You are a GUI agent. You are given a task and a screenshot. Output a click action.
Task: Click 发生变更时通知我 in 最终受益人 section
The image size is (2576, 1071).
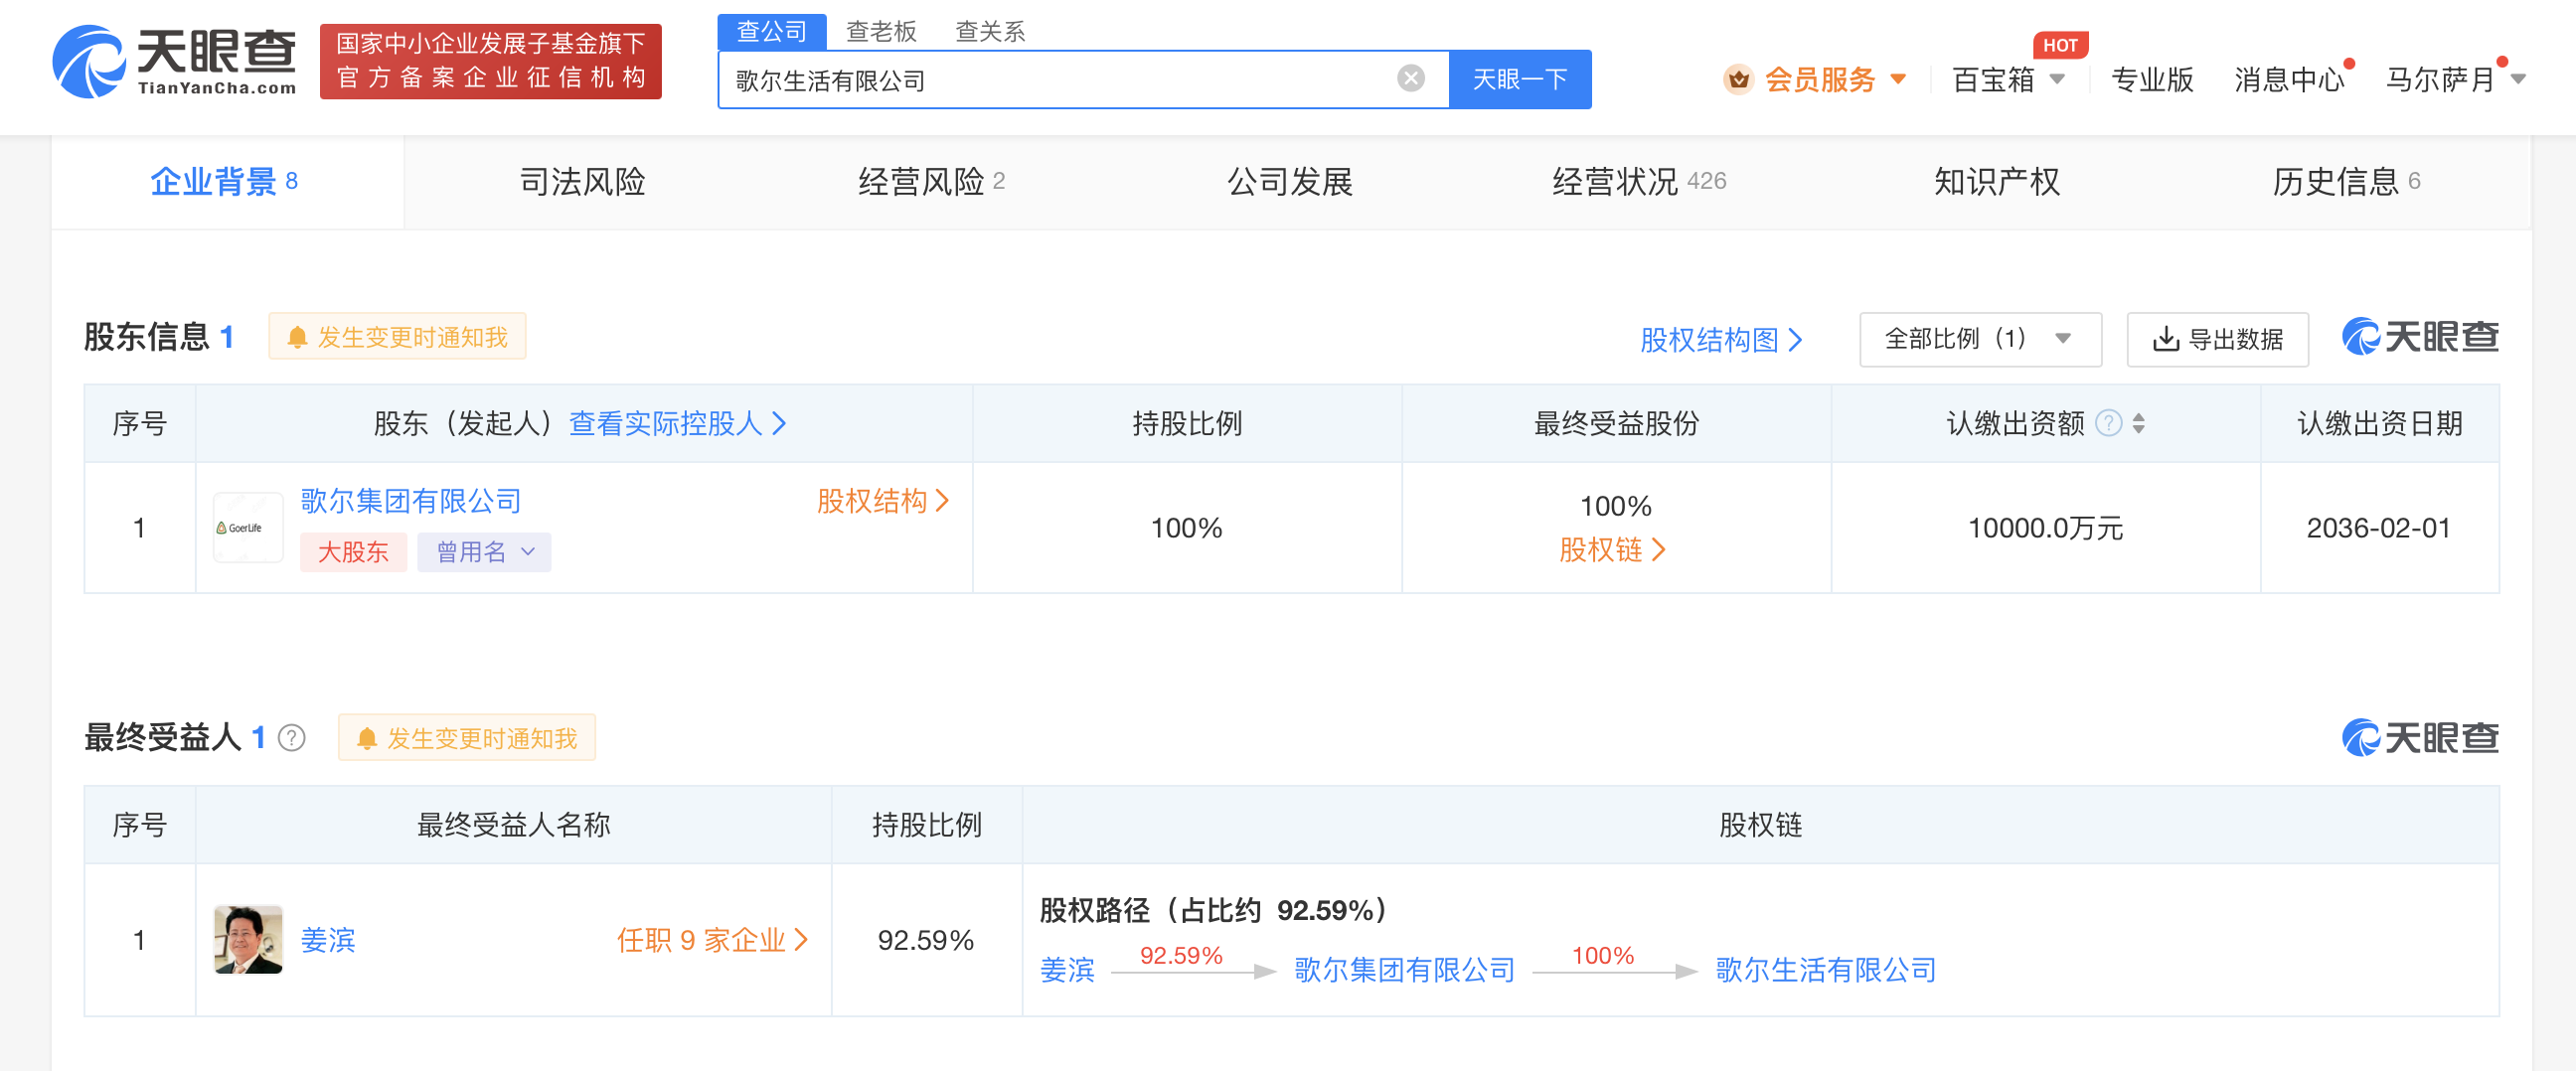point(467,739)
